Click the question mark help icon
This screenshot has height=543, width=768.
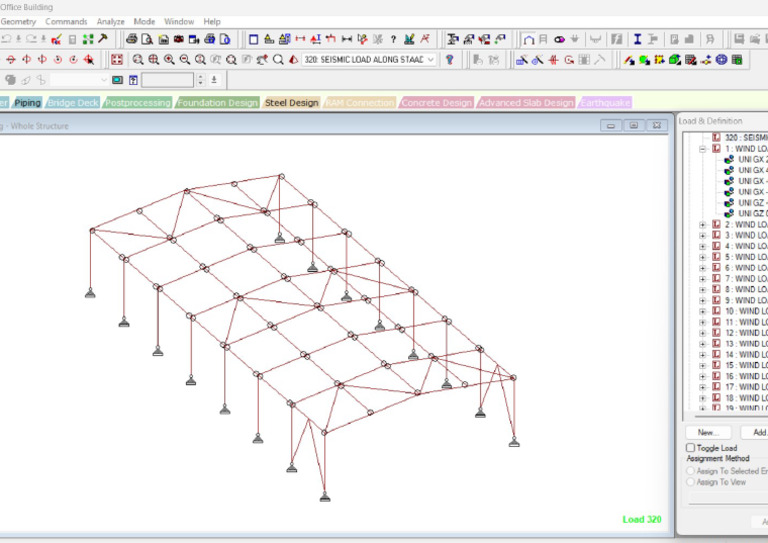coord(393,40)
